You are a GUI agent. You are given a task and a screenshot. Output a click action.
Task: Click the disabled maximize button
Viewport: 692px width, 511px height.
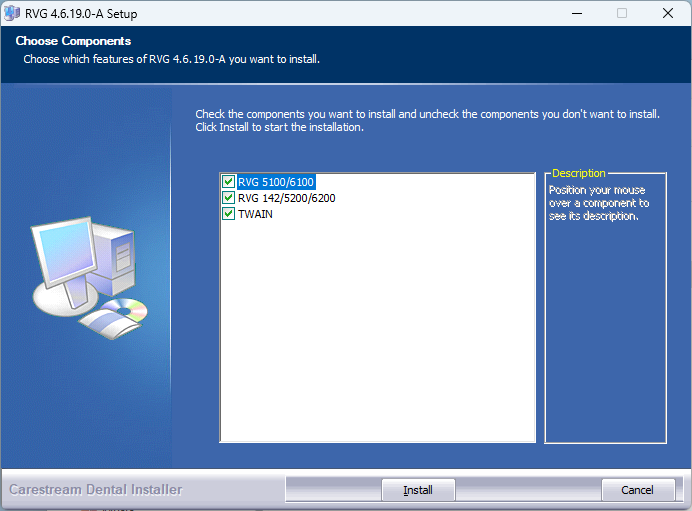tap(622, 14)
